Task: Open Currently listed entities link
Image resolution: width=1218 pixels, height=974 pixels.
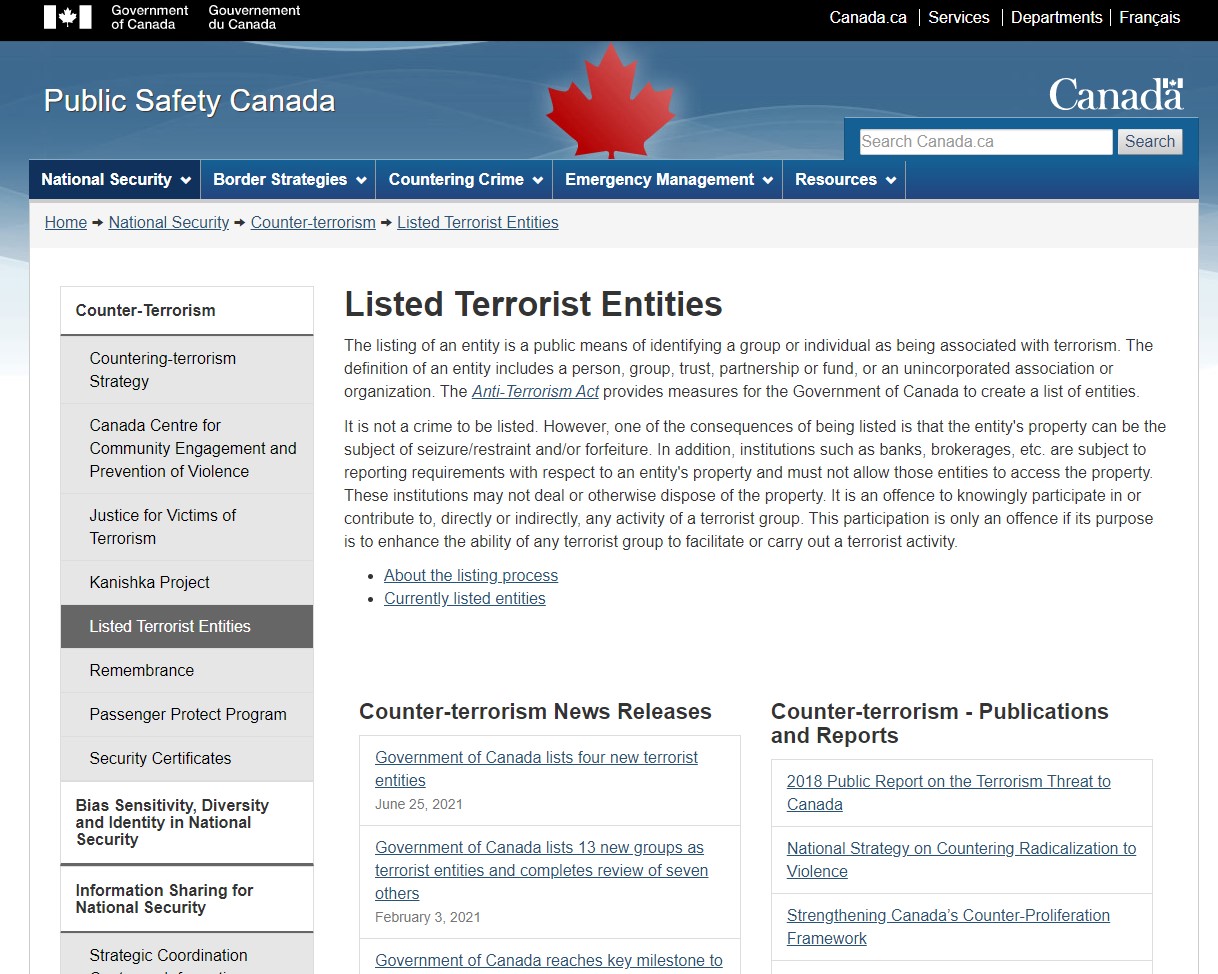Action: point(465,598)
